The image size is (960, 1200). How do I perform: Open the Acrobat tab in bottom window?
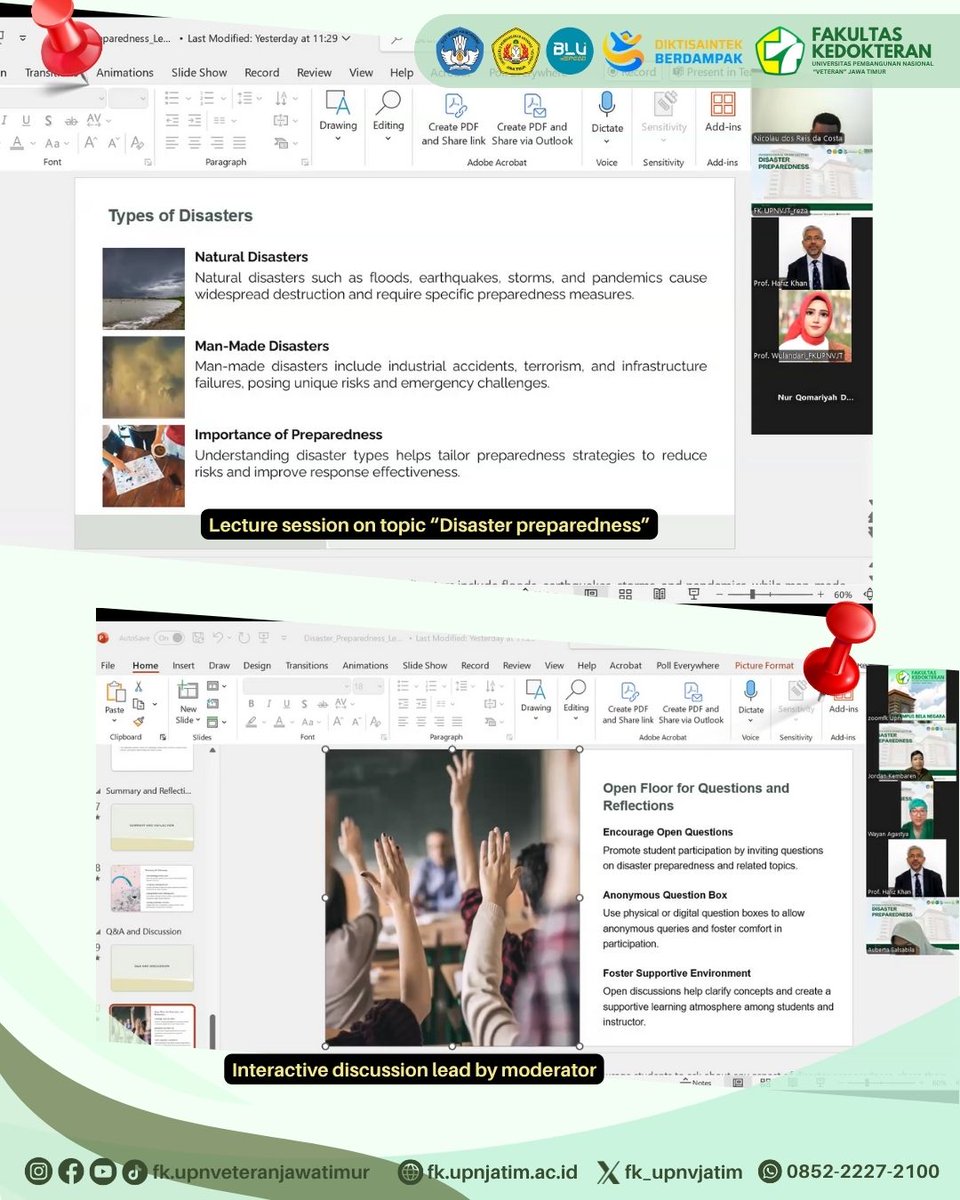pos(626,665)
